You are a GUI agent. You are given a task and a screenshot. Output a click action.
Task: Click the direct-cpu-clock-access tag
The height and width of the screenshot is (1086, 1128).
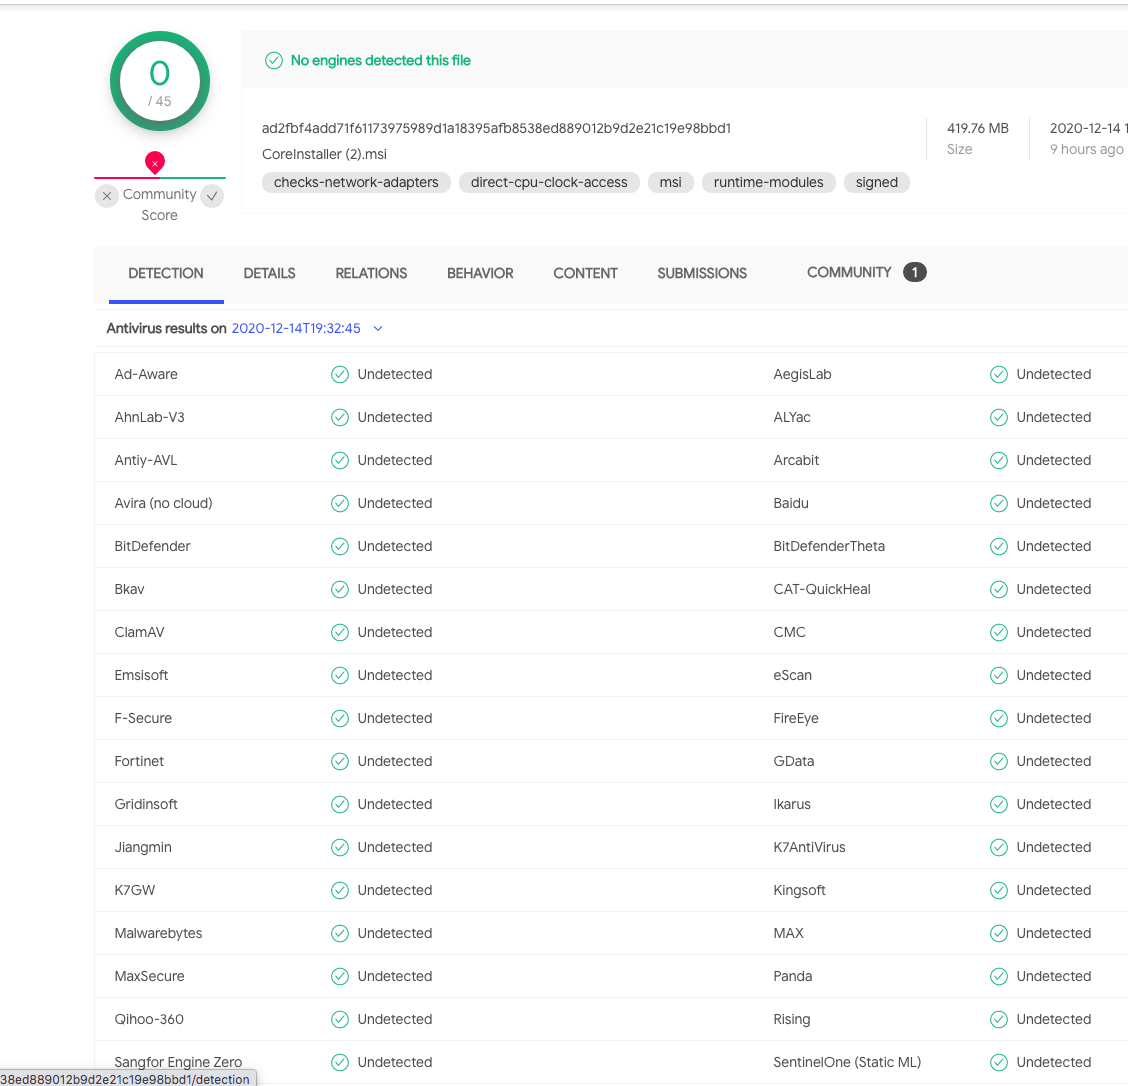[549, 183]
